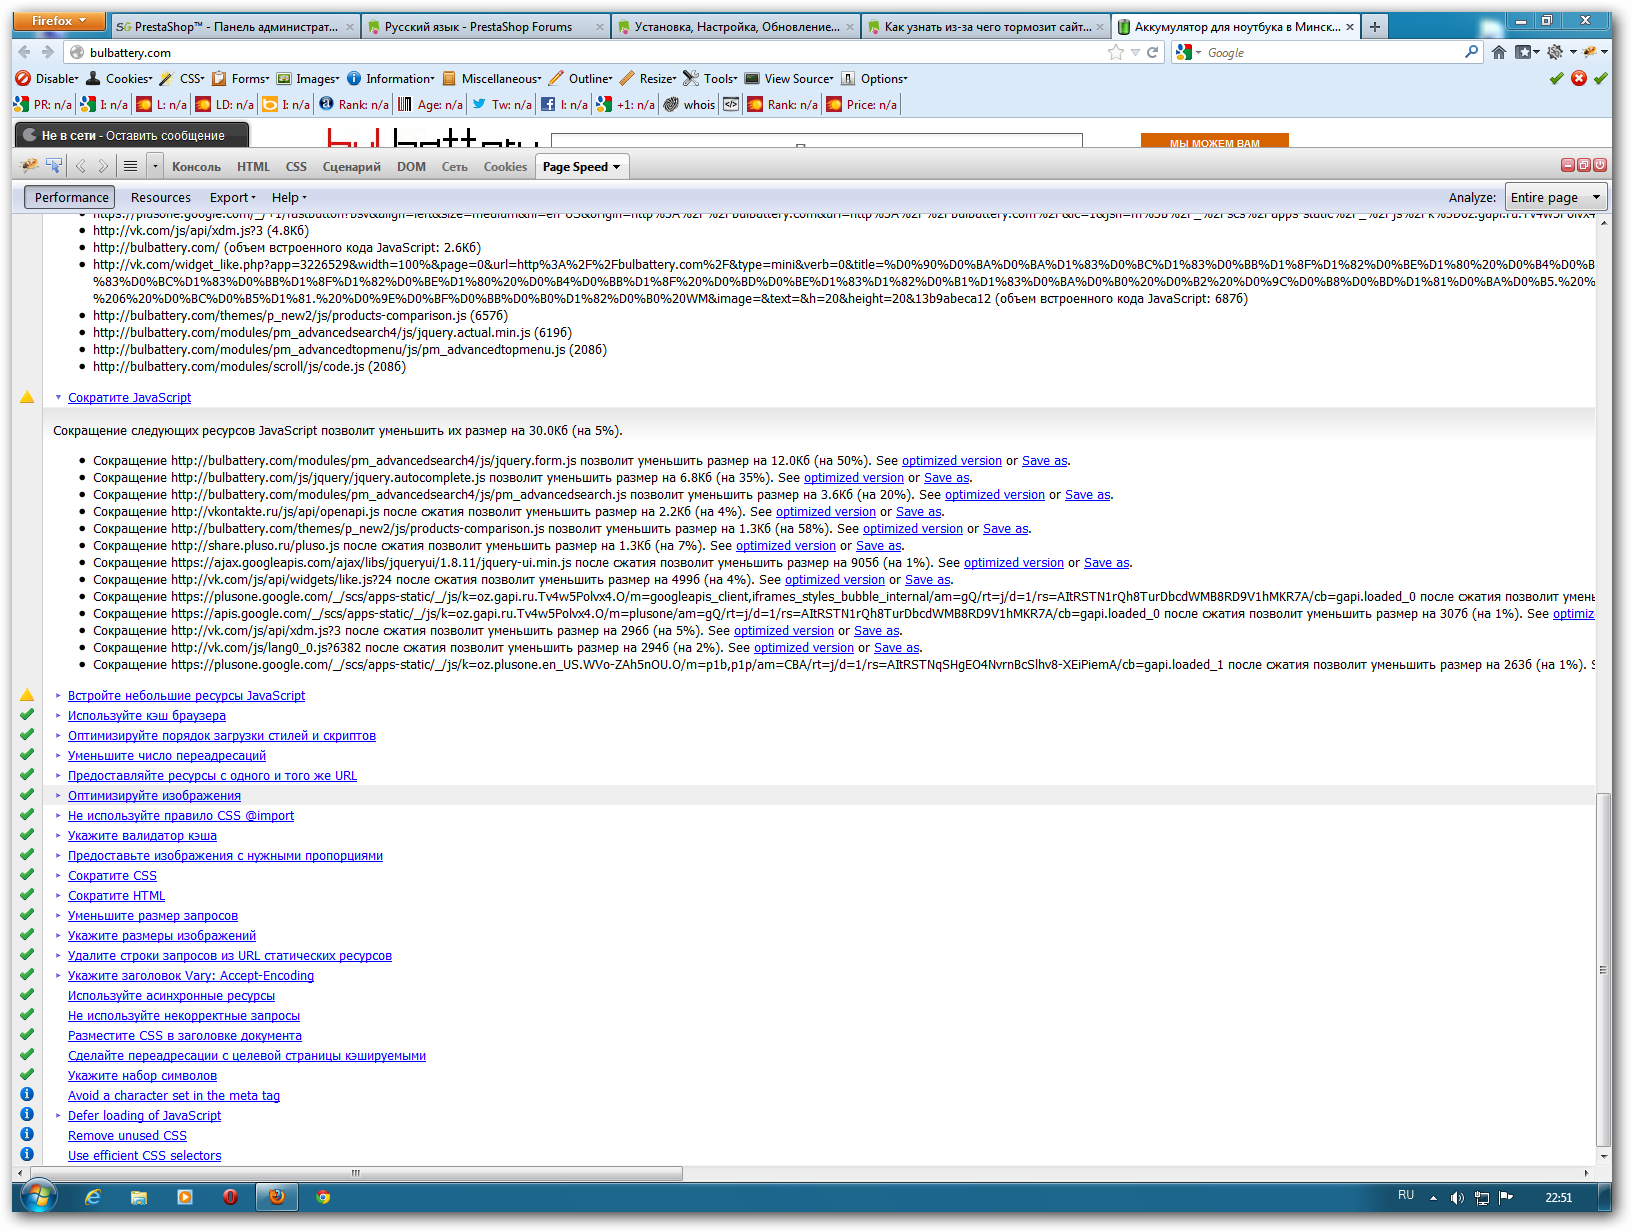Open optimized version link for jquery.form.js

point(952,460)
